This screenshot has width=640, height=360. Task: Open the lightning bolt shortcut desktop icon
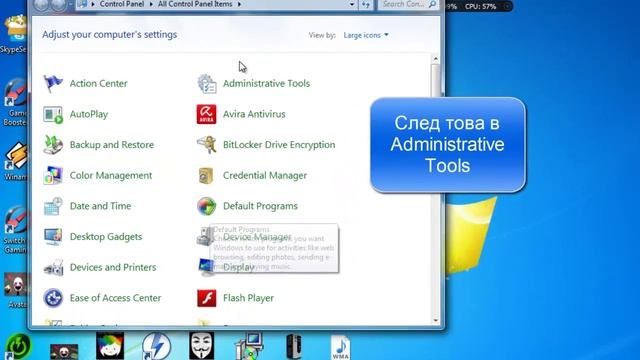(x=156, y=347)
